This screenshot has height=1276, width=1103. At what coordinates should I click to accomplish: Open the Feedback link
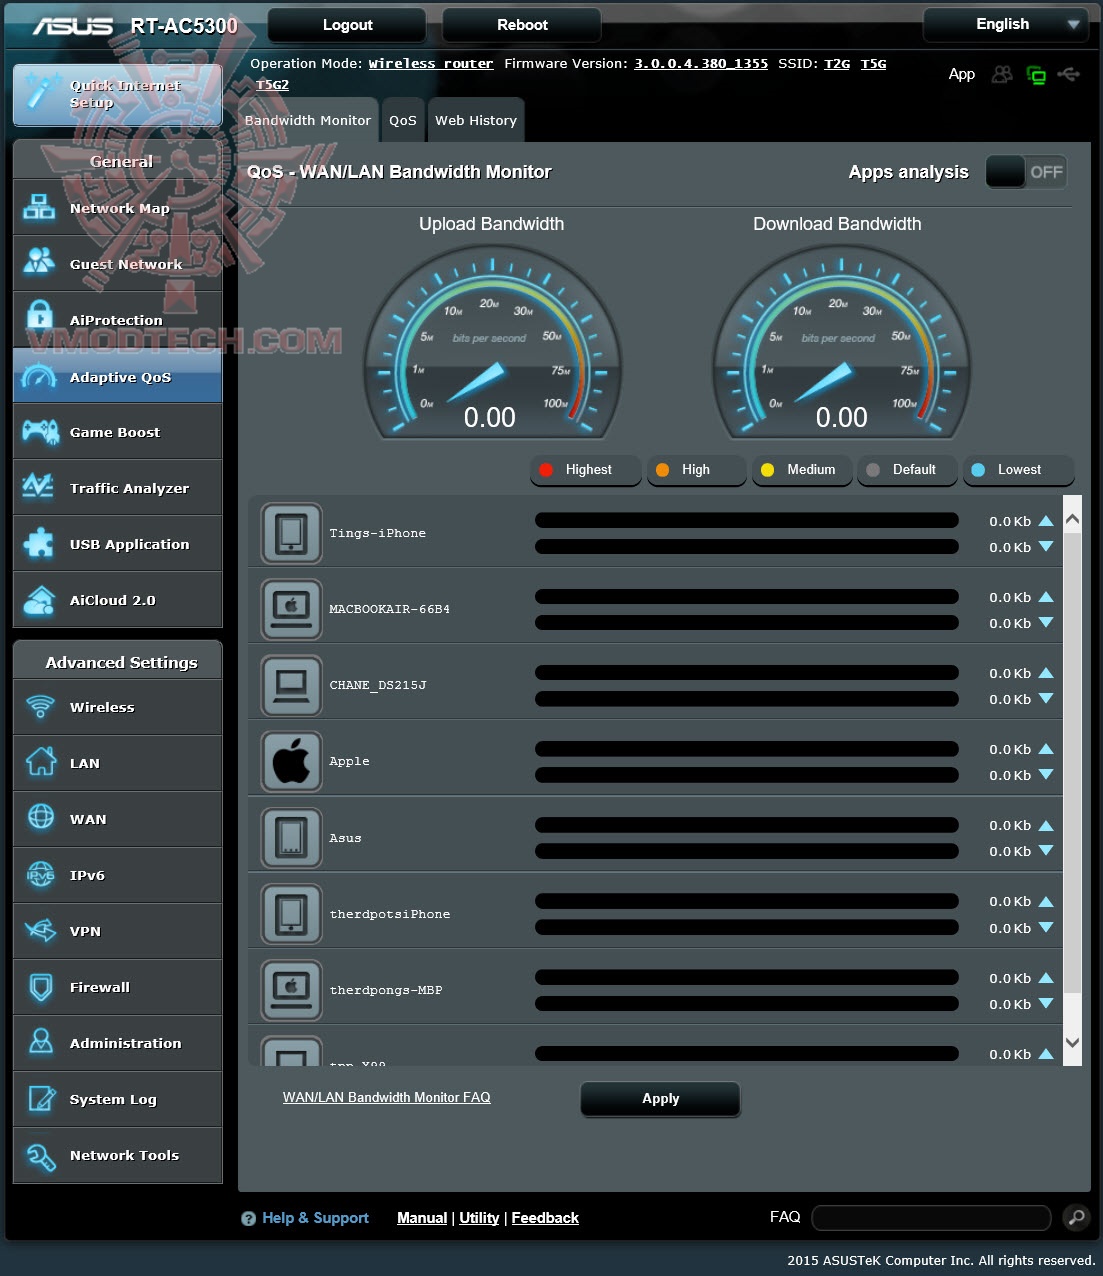(x=545, y=1218)
